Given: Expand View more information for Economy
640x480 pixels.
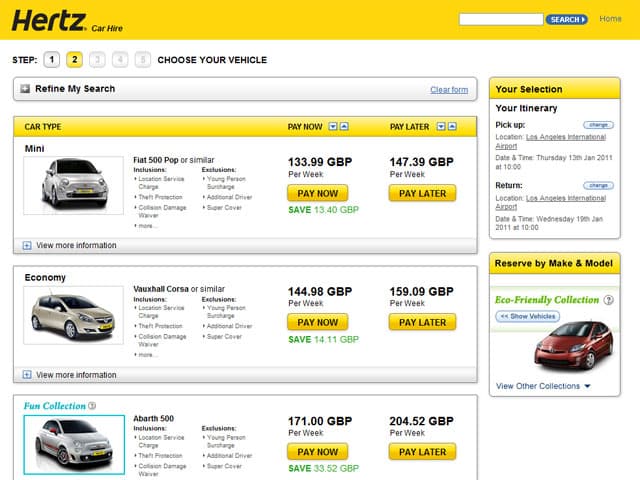Looking at the screenshot, I should click(26, 375).
